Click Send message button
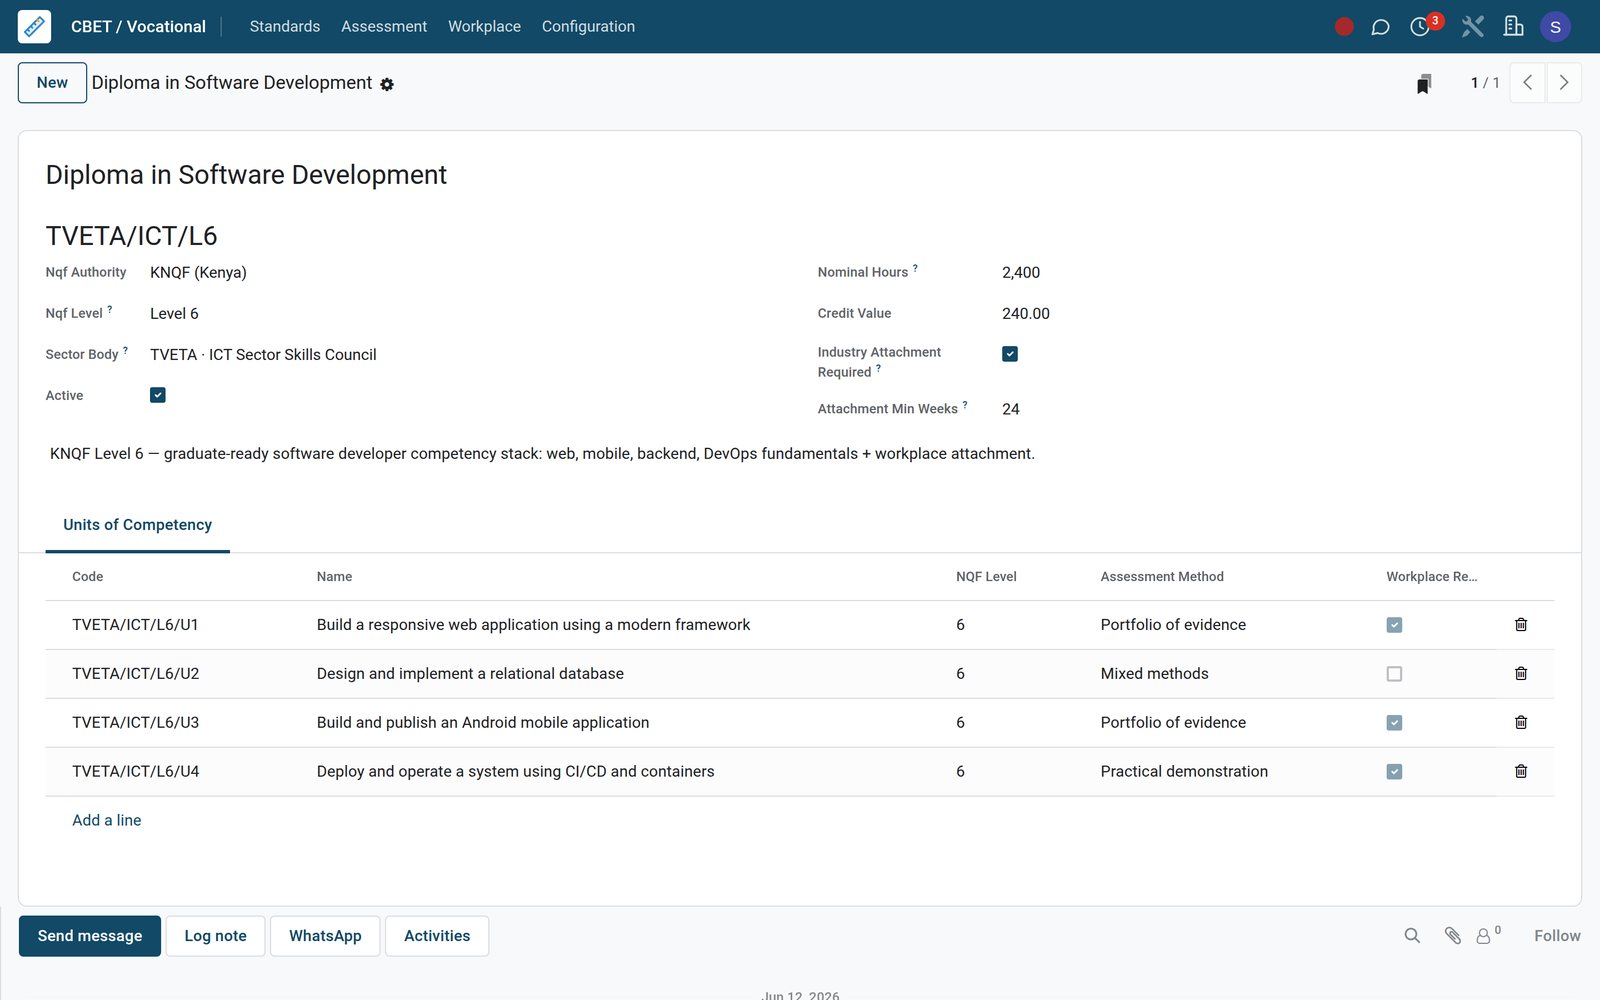 pos(90,936)
